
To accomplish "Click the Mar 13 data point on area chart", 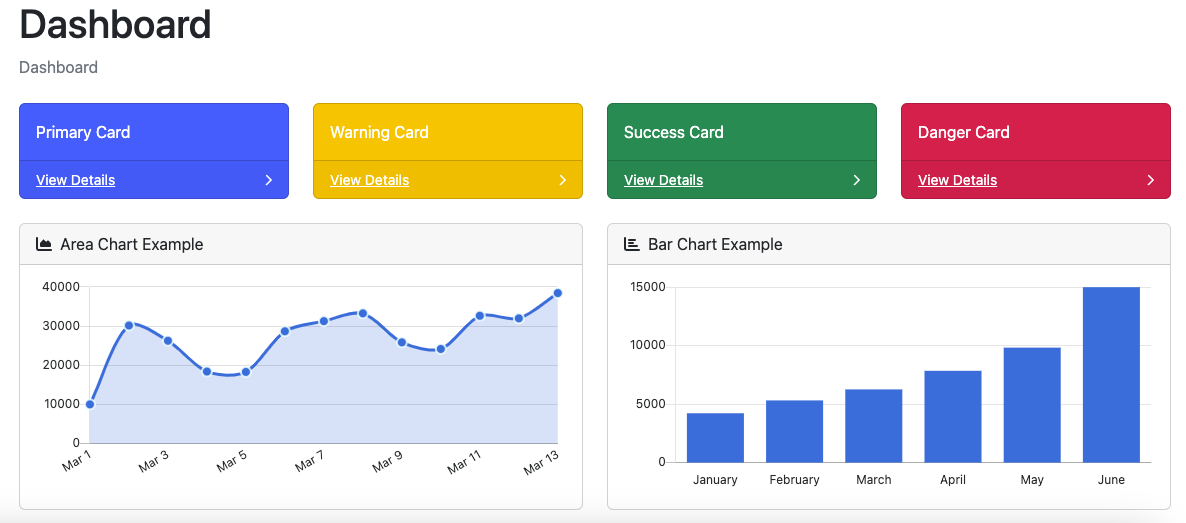I will 557,293.
